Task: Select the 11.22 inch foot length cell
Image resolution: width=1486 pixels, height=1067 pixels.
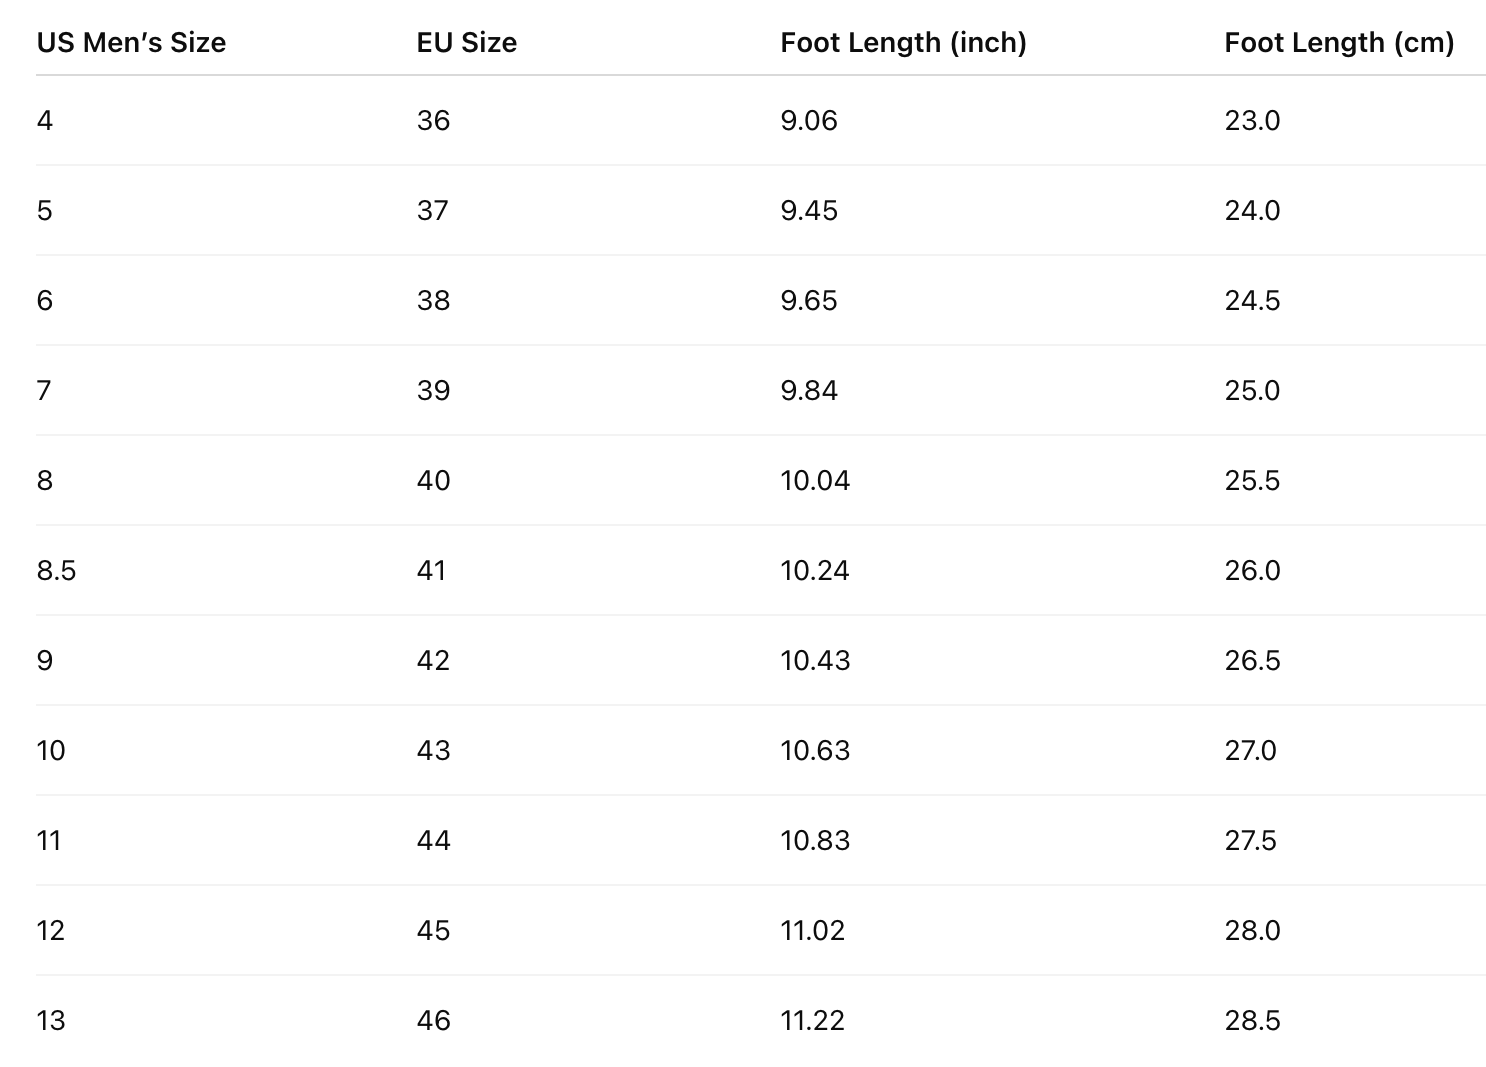Action: [812, 1021]
